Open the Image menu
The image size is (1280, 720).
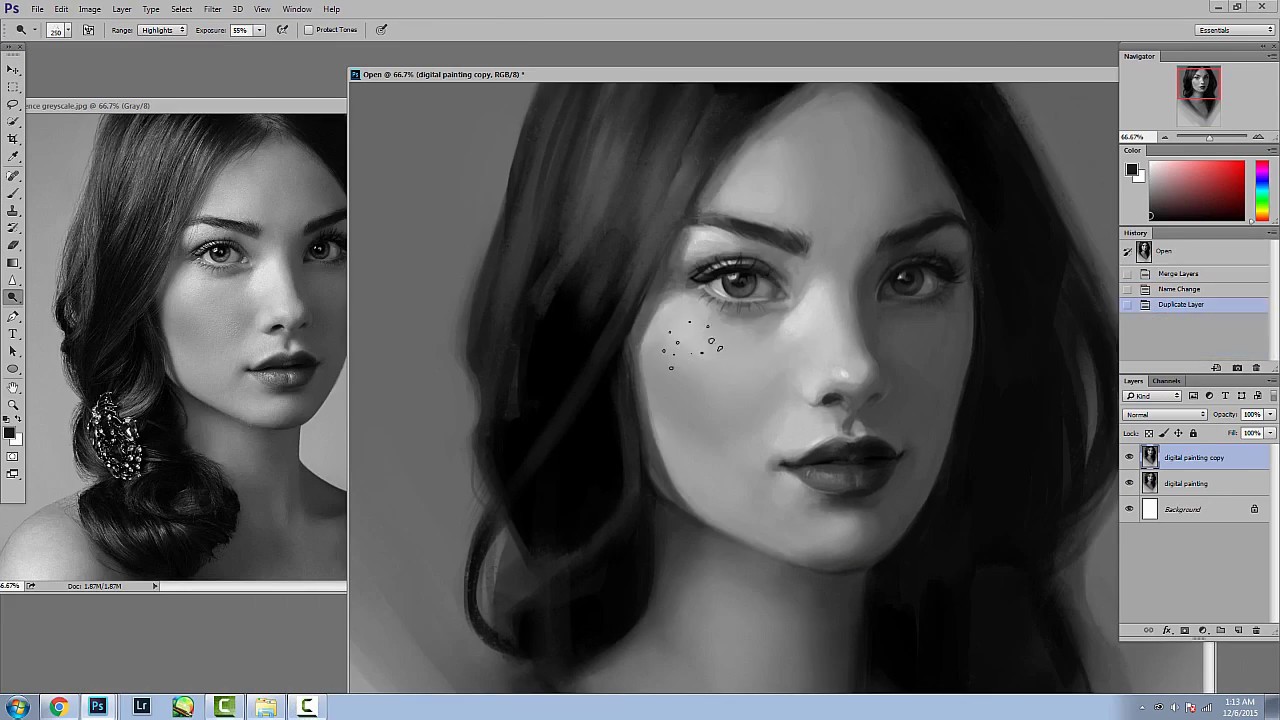tap(90, 9)
